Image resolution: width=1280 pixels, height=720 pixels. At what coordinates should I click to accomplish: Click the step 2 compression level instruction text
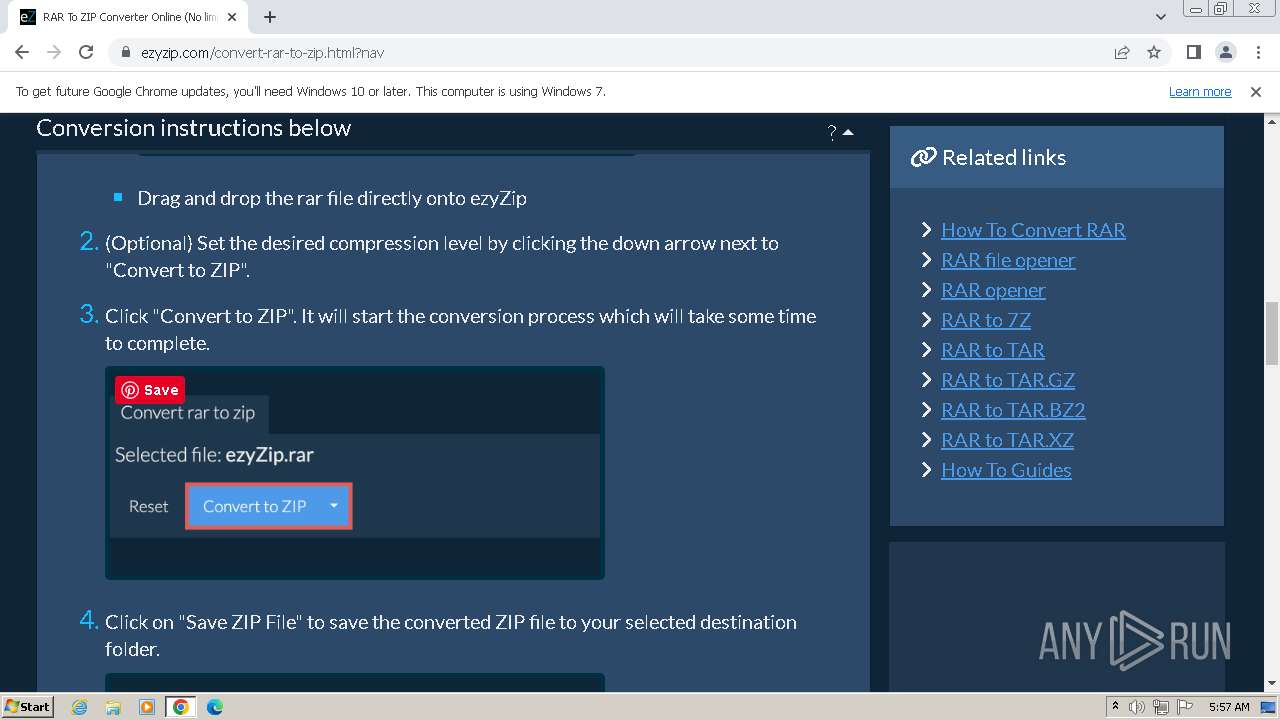tap(441, 256)
